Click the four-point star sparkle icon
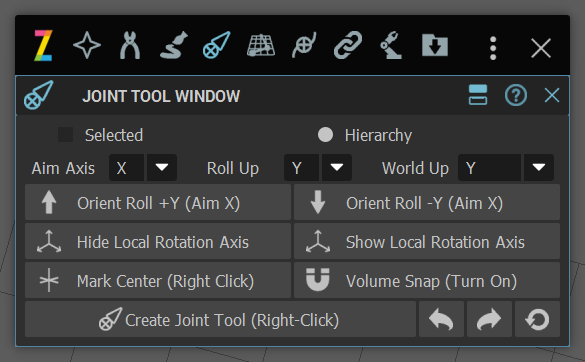The height and width of the screenshot is (362, 585). (87, 45)
